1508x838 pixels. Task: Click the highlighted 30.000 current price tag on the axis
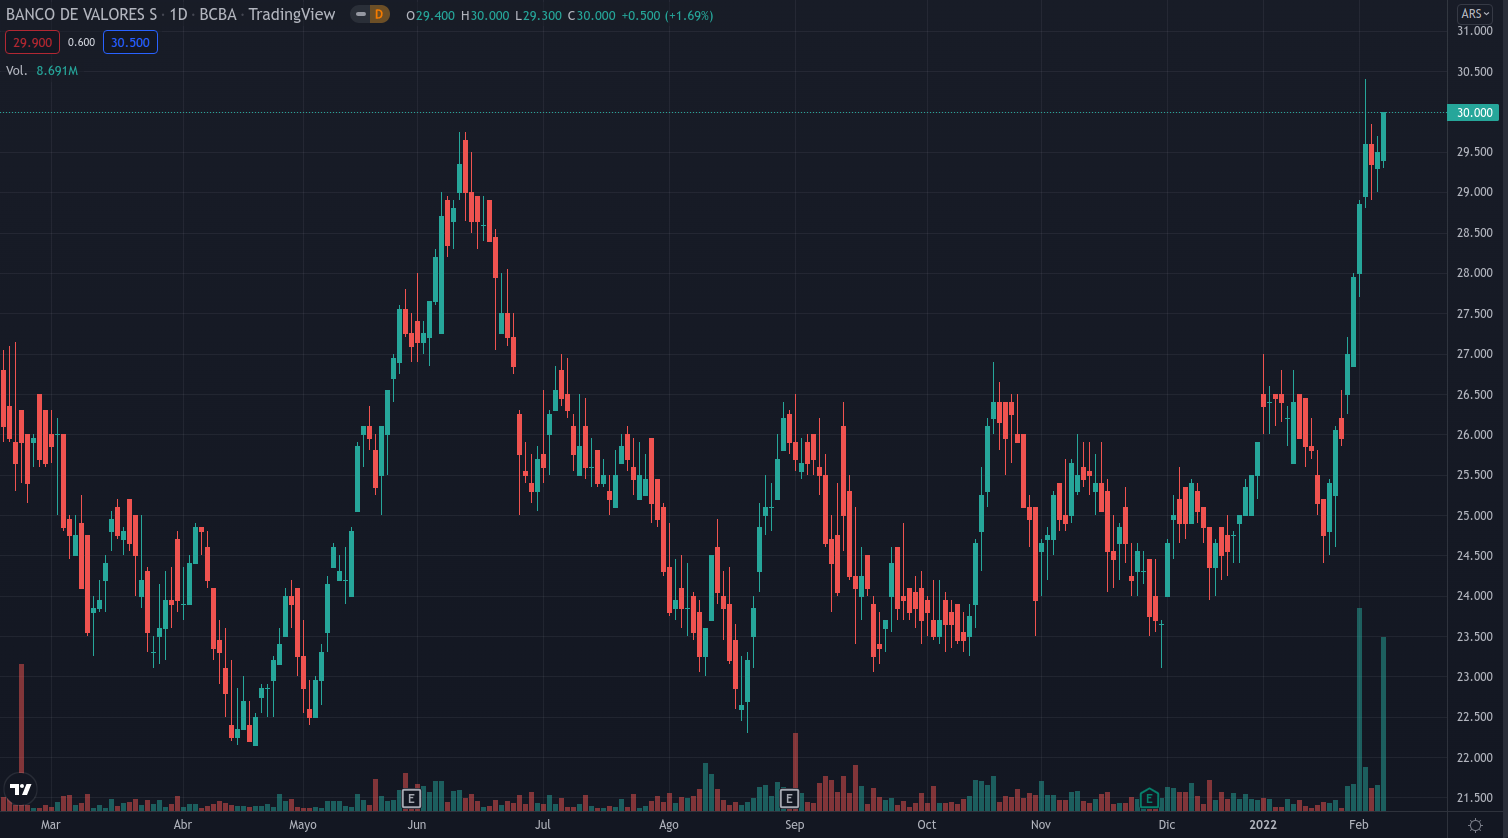1472,113
